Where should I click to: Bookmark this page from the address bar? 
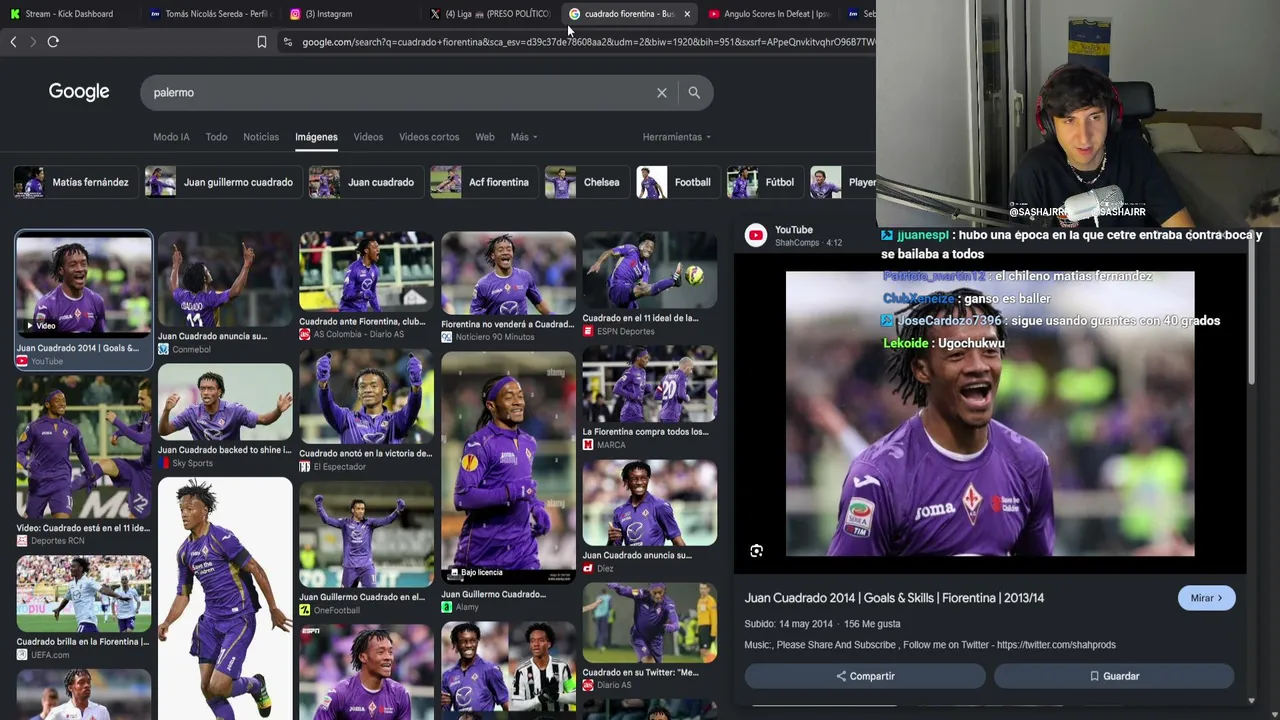262,42
